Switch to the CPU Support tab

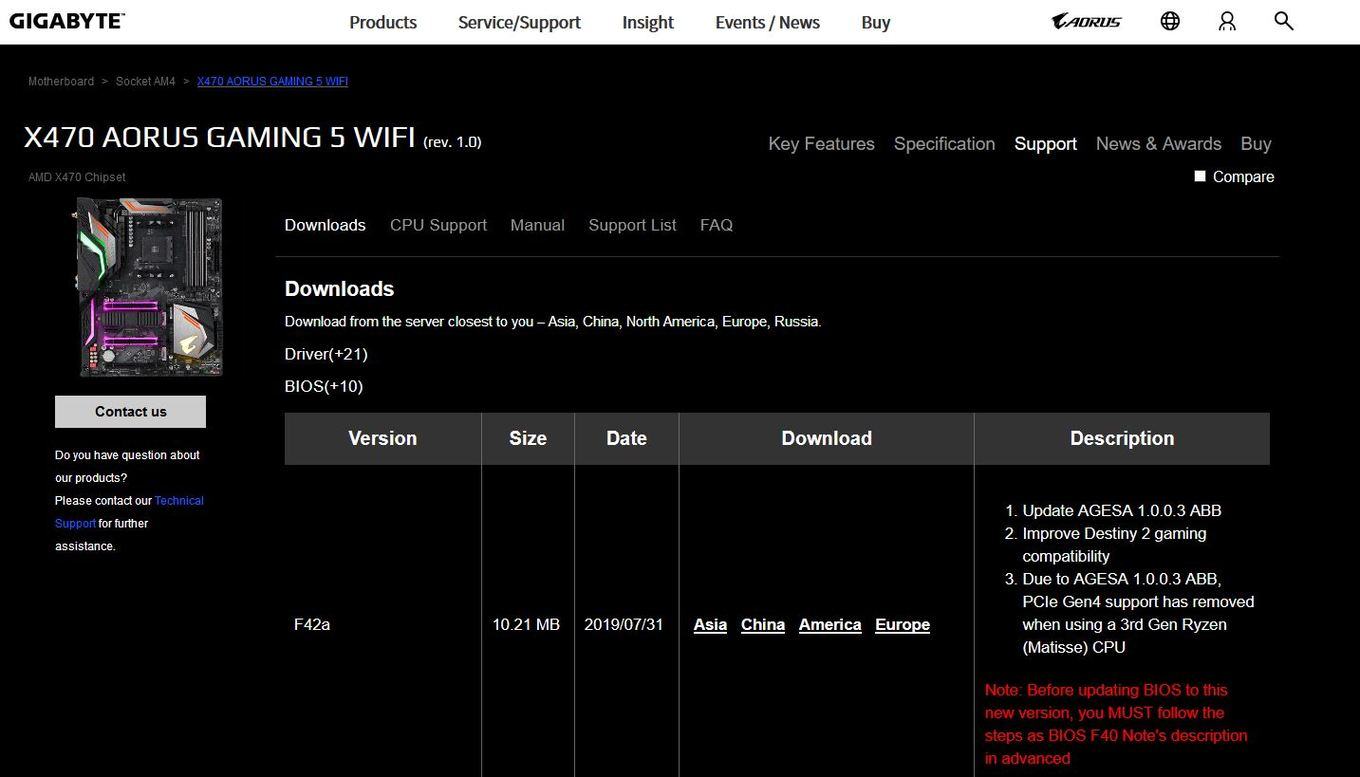[438, 225]
